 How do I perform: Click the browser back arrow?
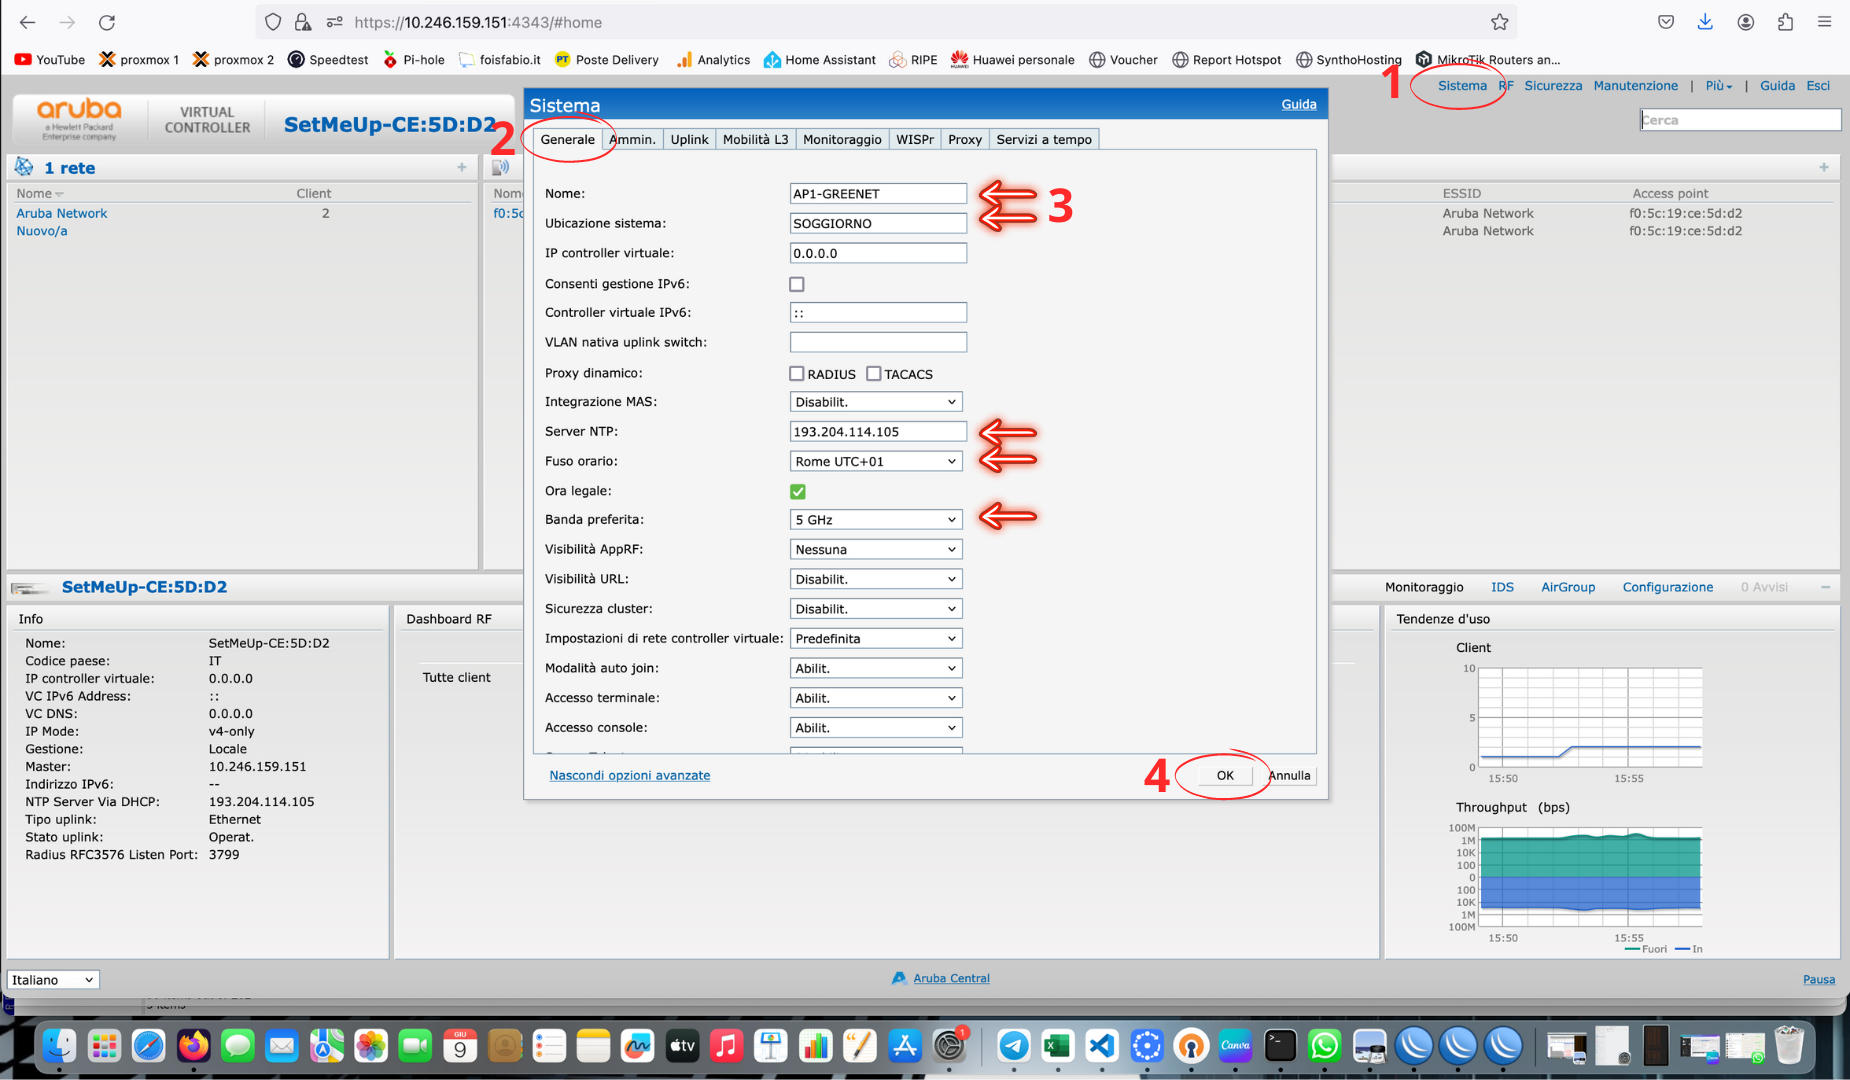pyautogui.click(x=27, y=22)
